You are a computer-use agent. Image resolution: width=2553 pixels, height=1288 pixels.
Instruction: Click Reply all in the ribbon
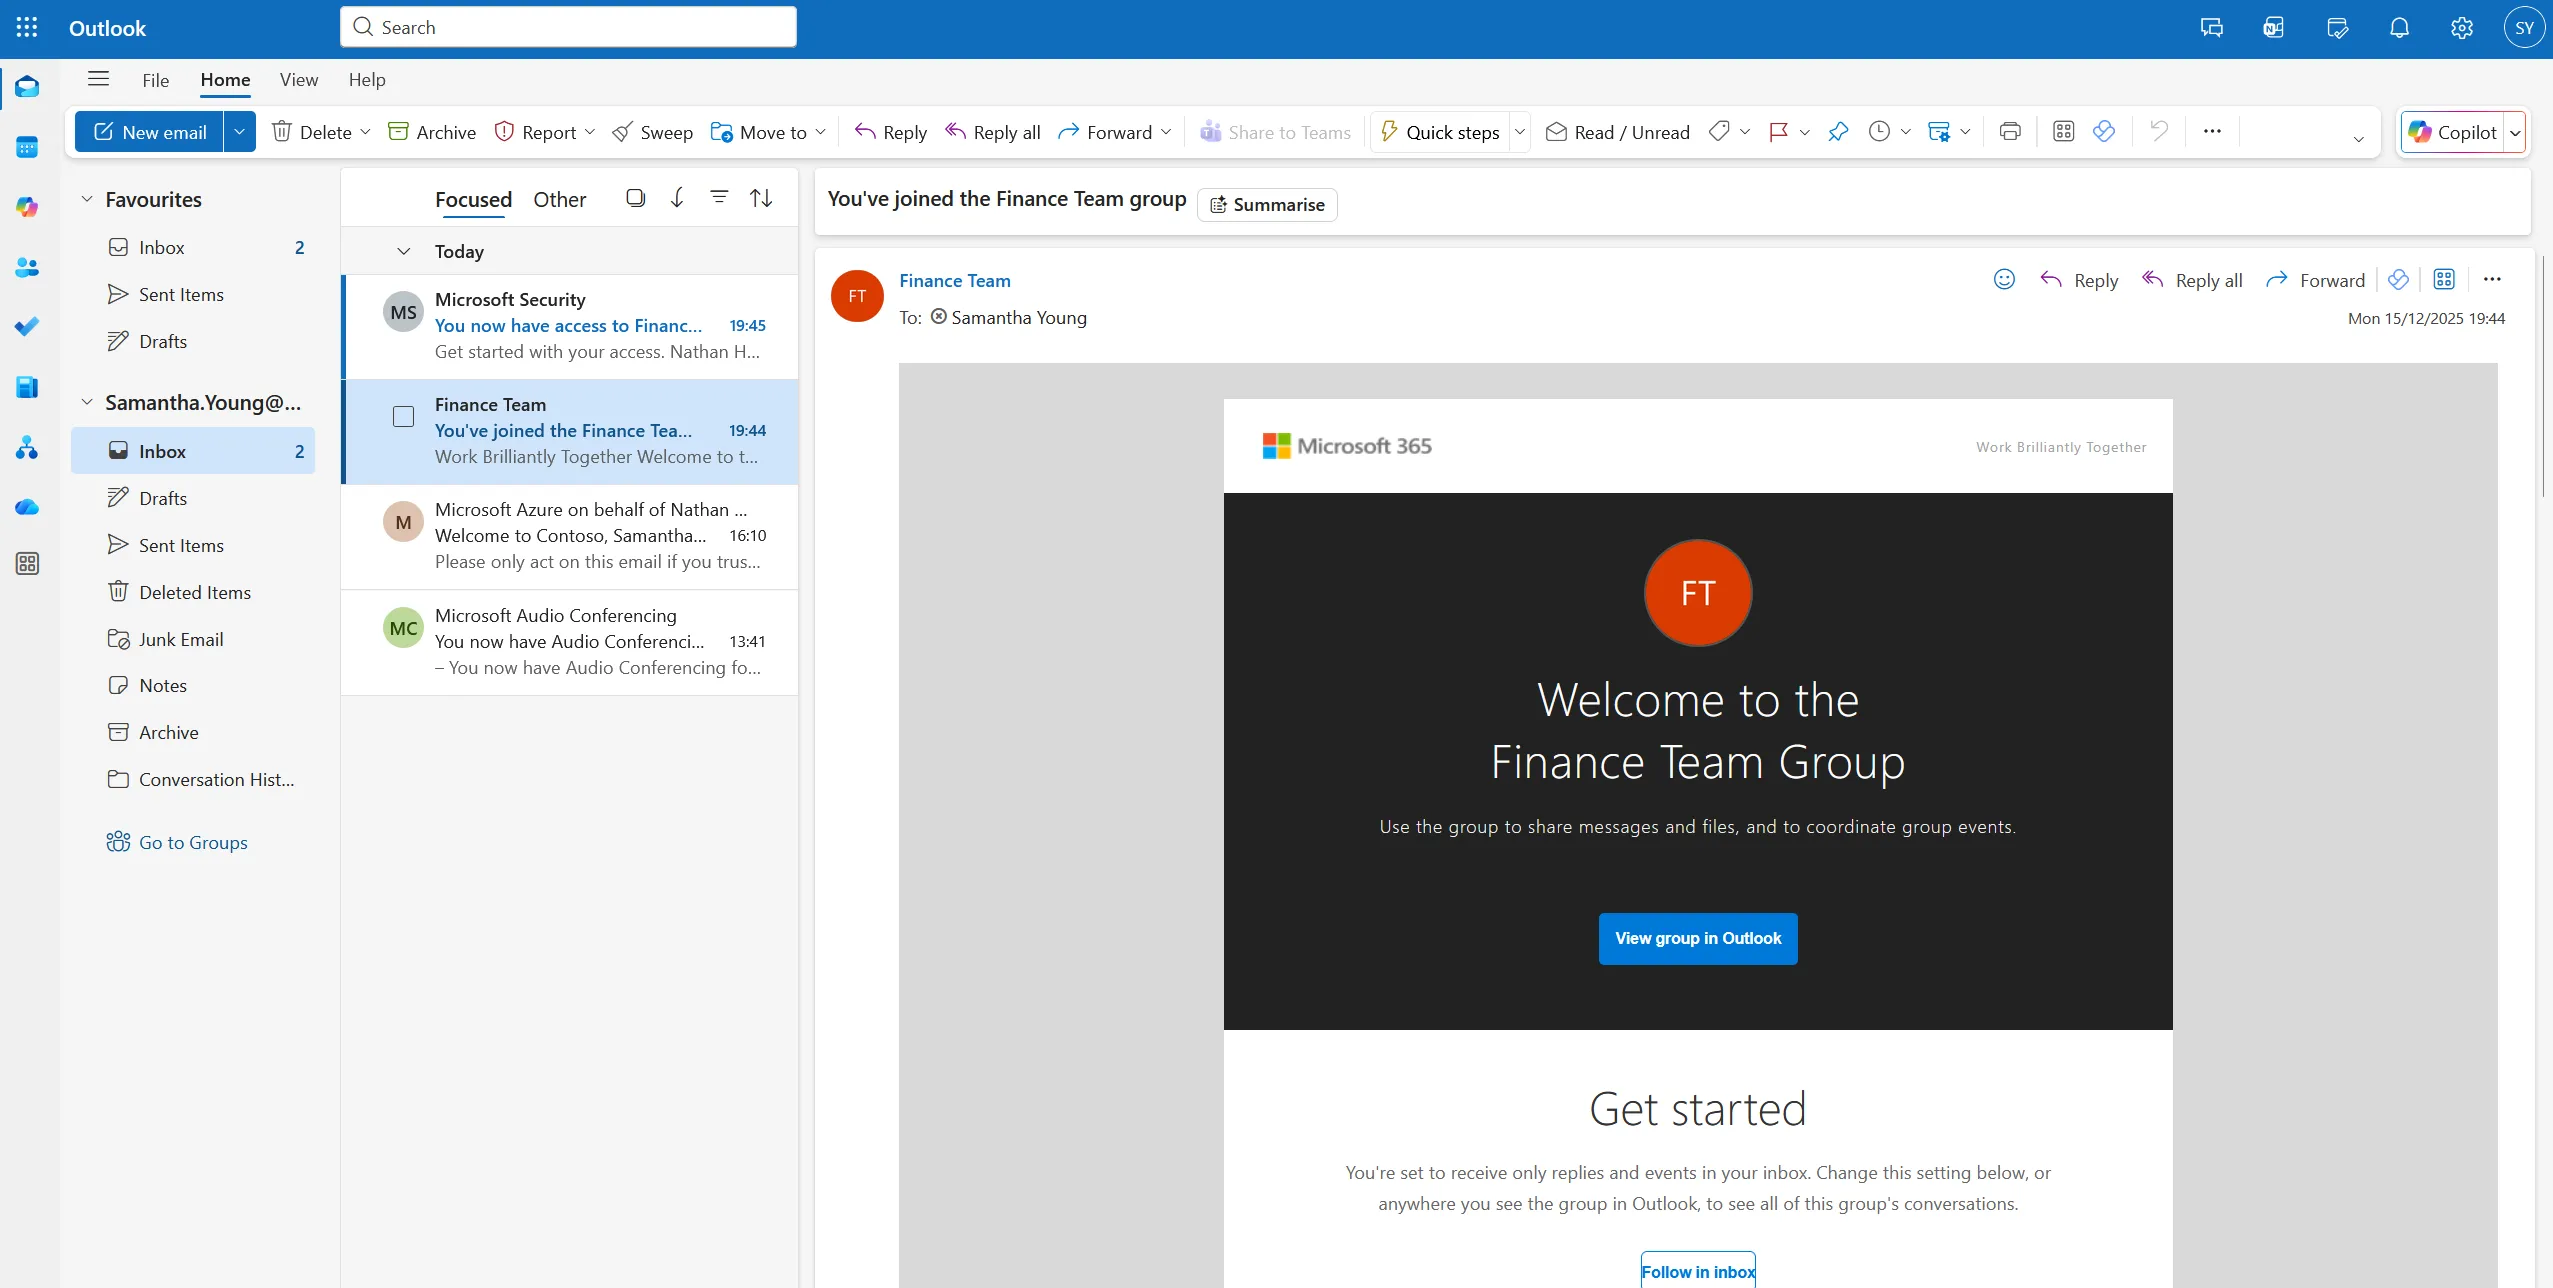[x=993, y=132]
